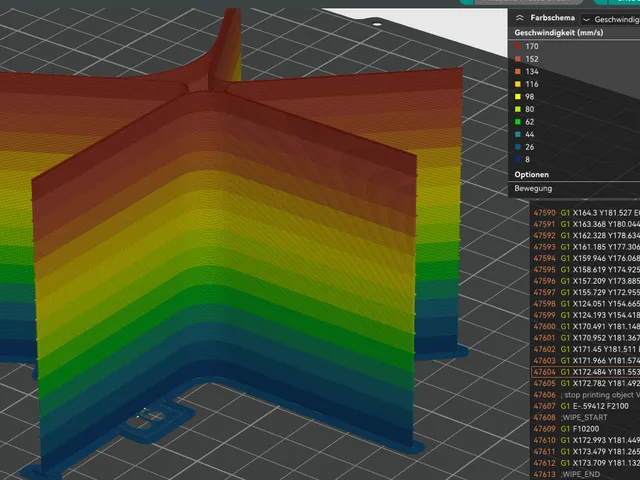640x480 pixels.
Task: Select the orange 134 mm/s swatch
Action: click(518, 72)
